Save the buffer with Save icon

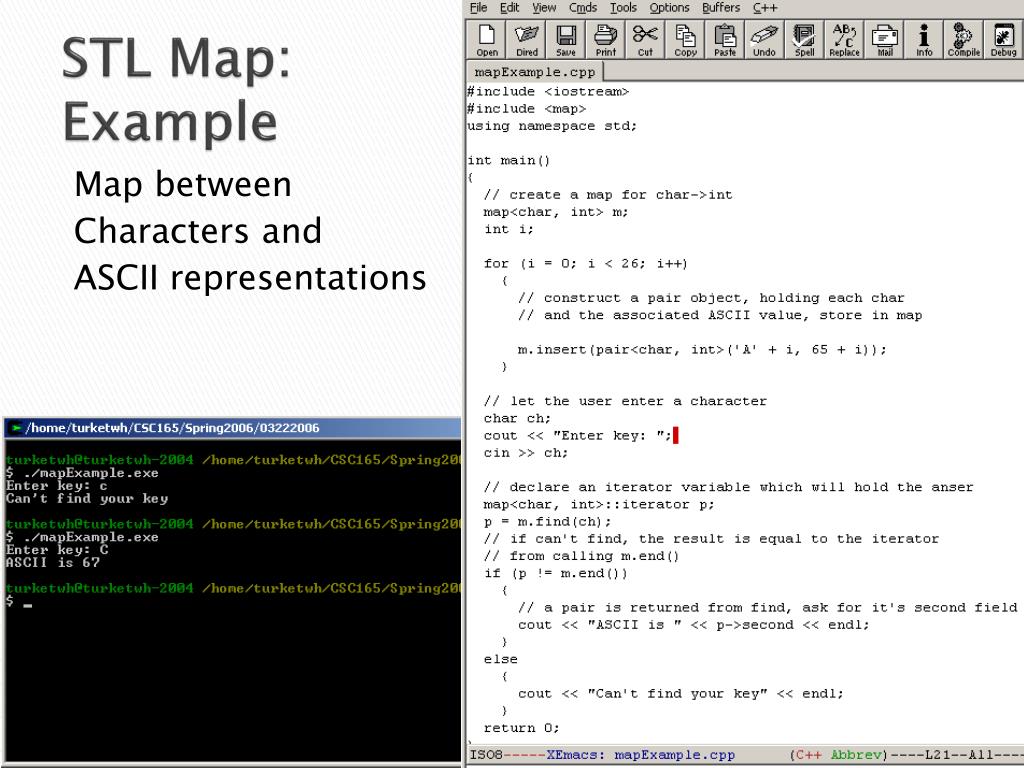pos(566,40)
